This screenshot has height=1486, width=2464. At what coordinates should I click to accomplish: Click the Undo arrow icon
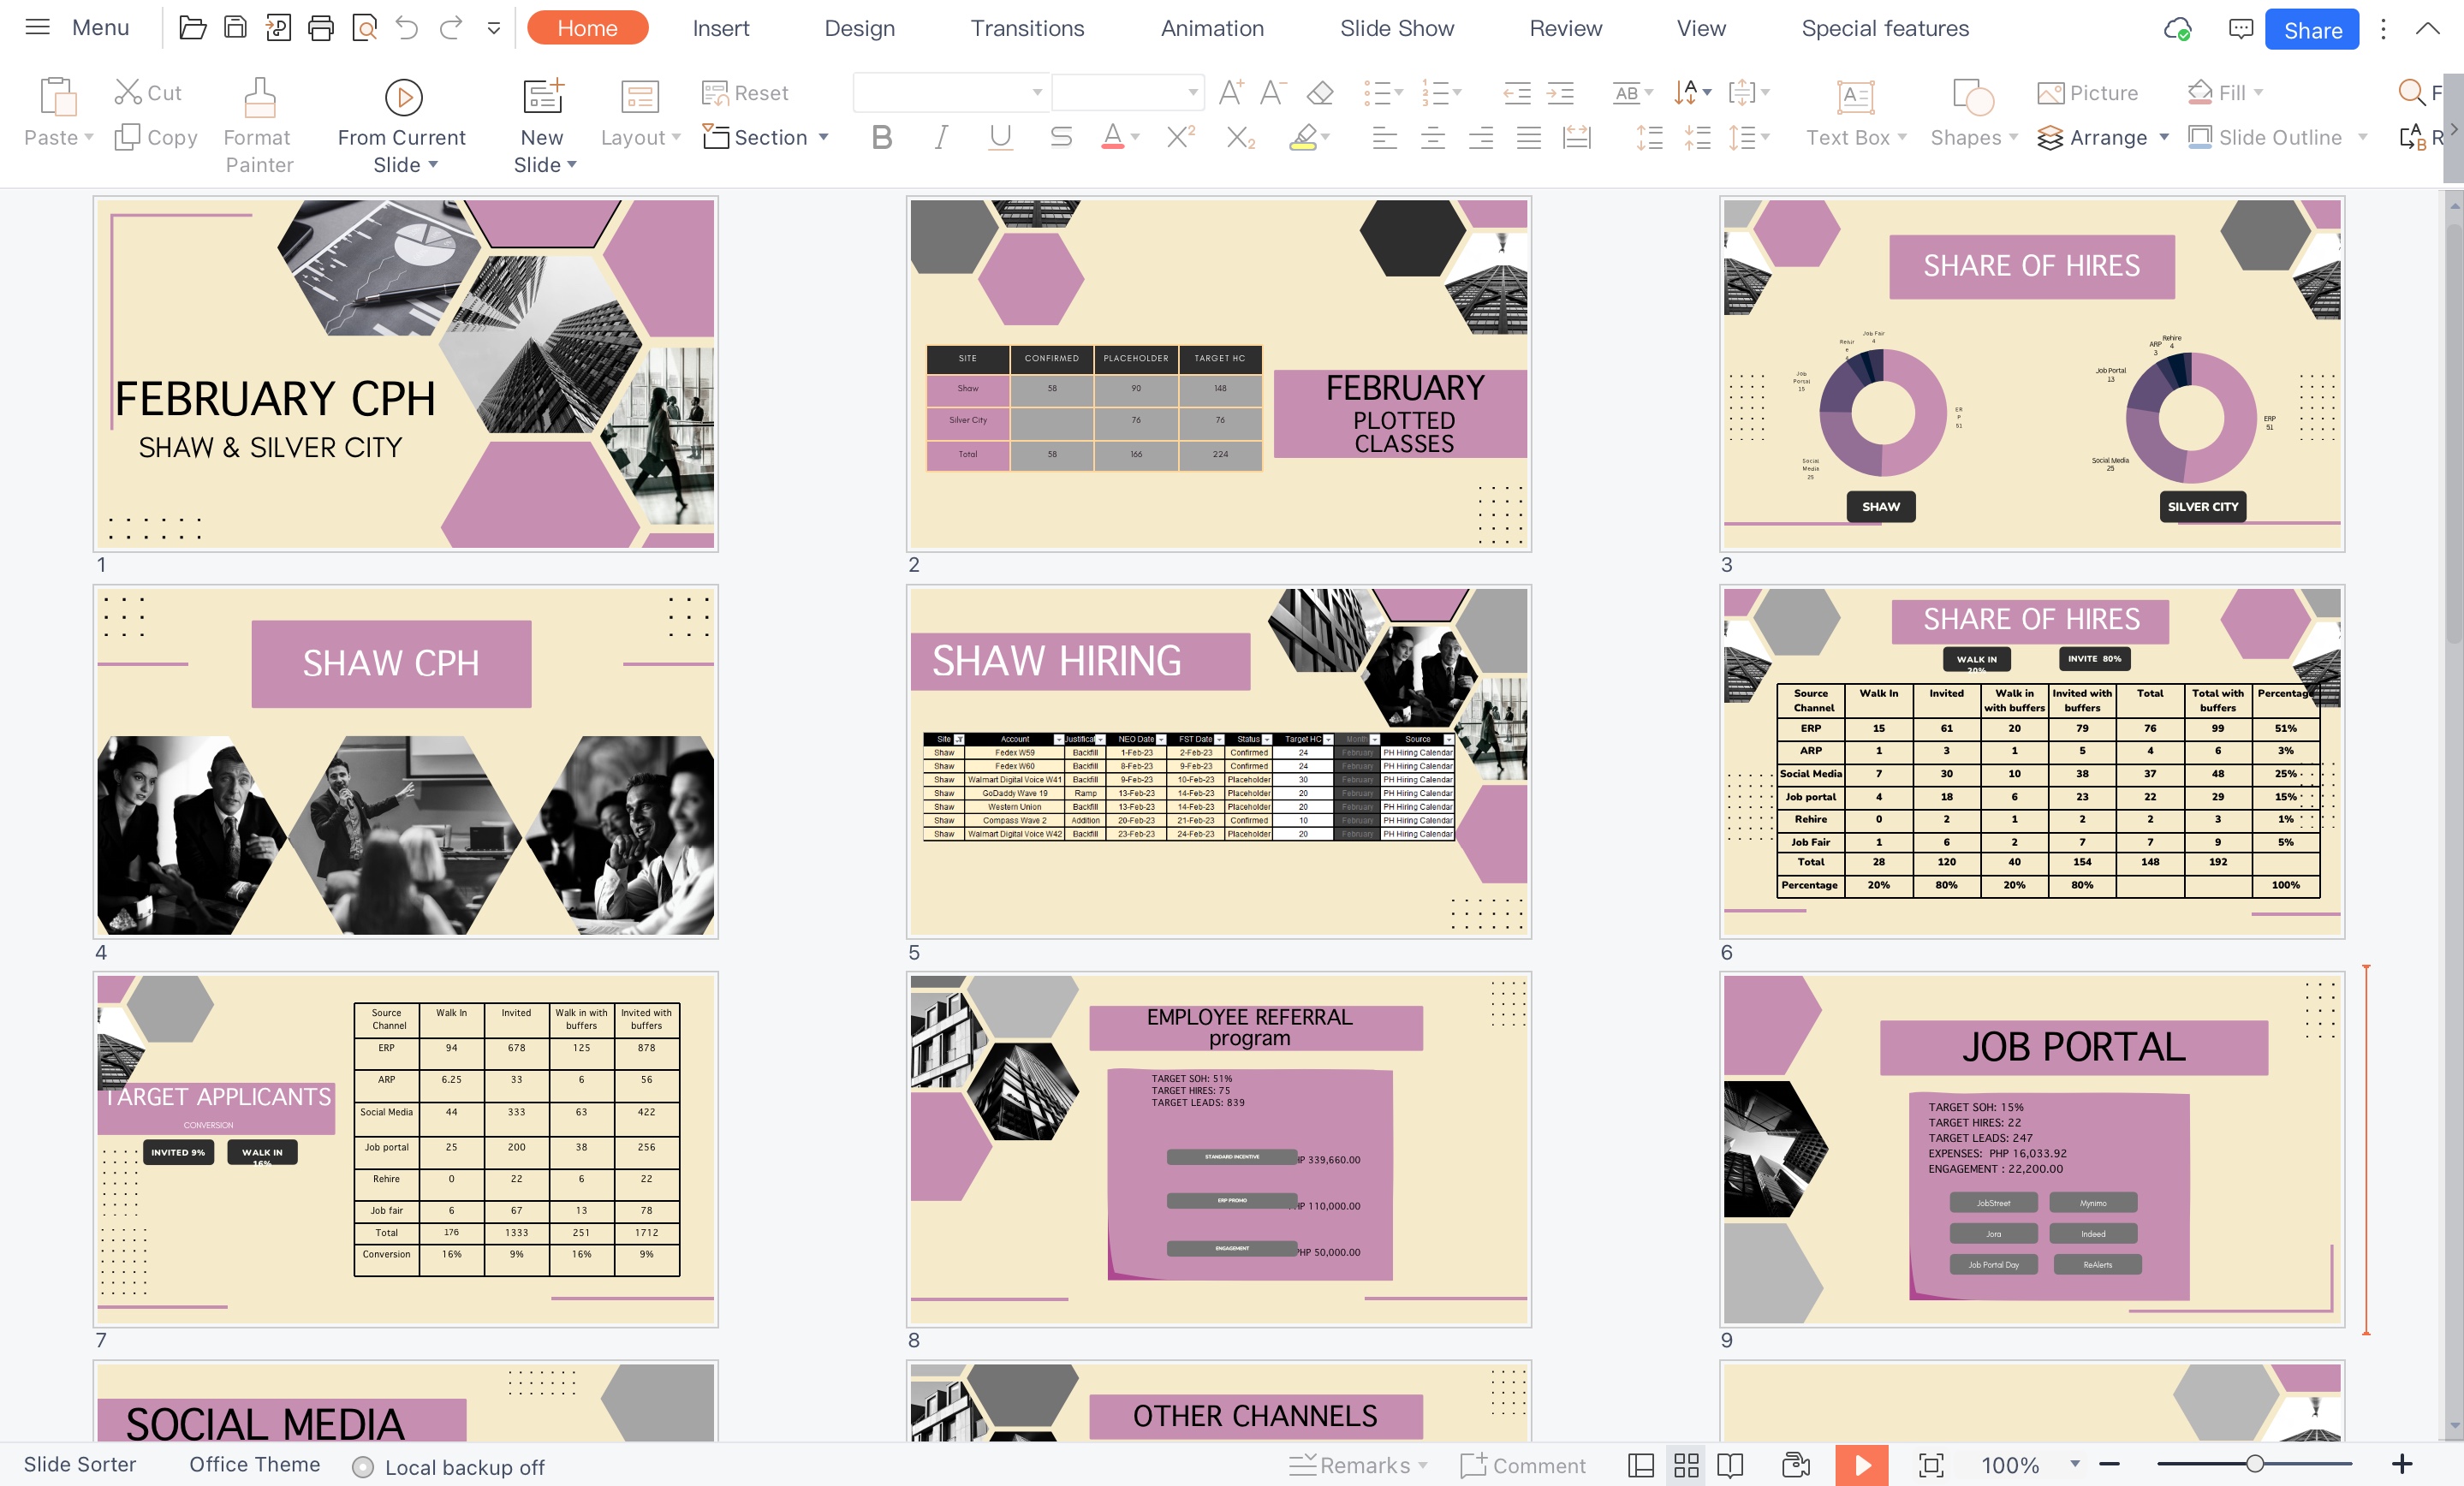(406, 28)
